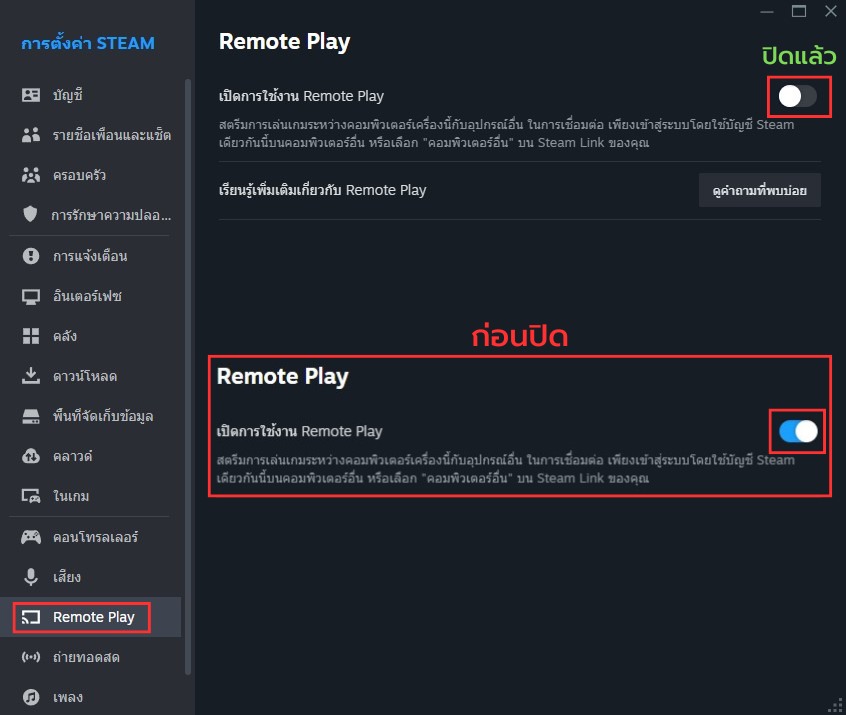Click the ดูคำถามที่พบบ่อย button
The width and height of the screenshot is (846, 715).
click(759, 190)
